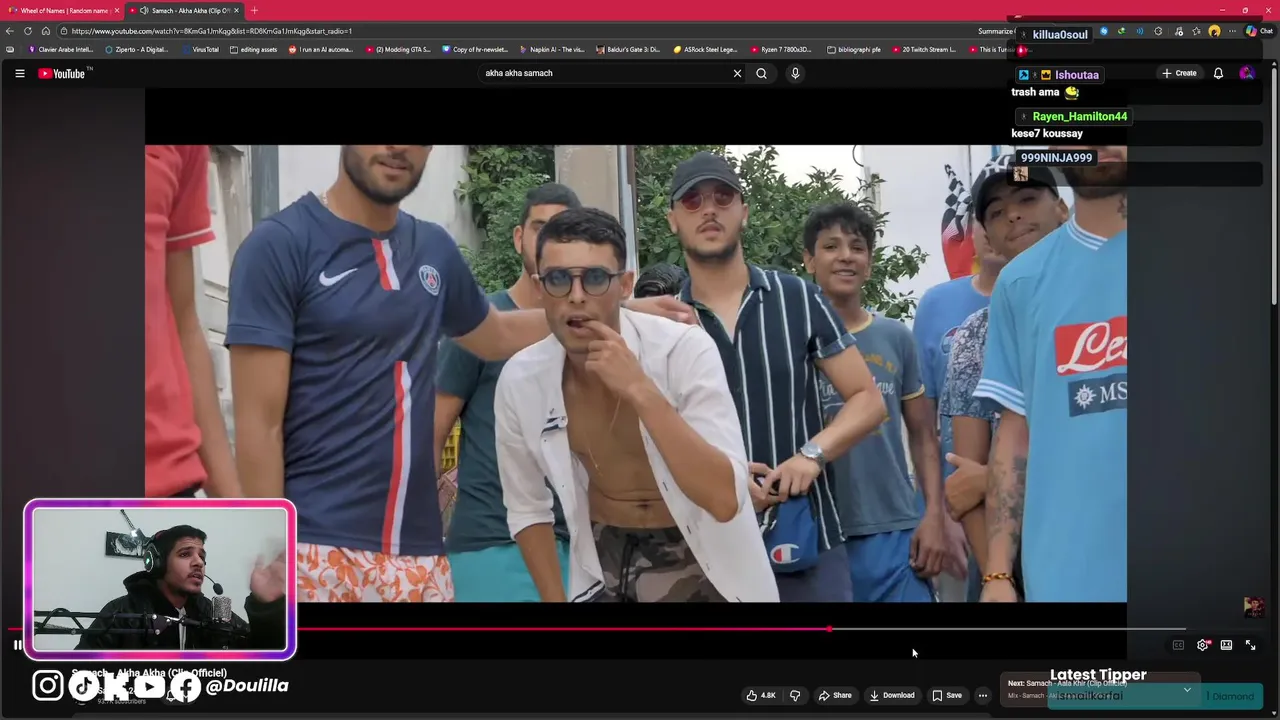1280x720 pixels.
Task: Open the Baldur's Gate 3 bookmark
Action: pyautogui.click(x=628, y=49)
